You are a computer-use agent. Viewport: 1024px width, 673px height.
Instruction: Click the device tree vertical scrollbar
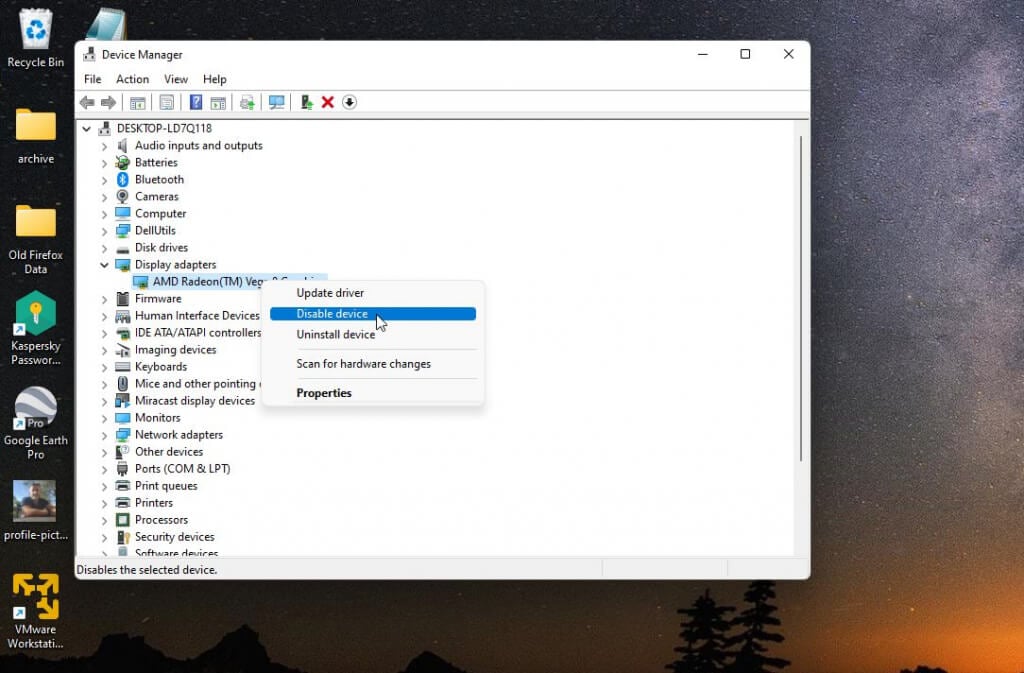801,299
